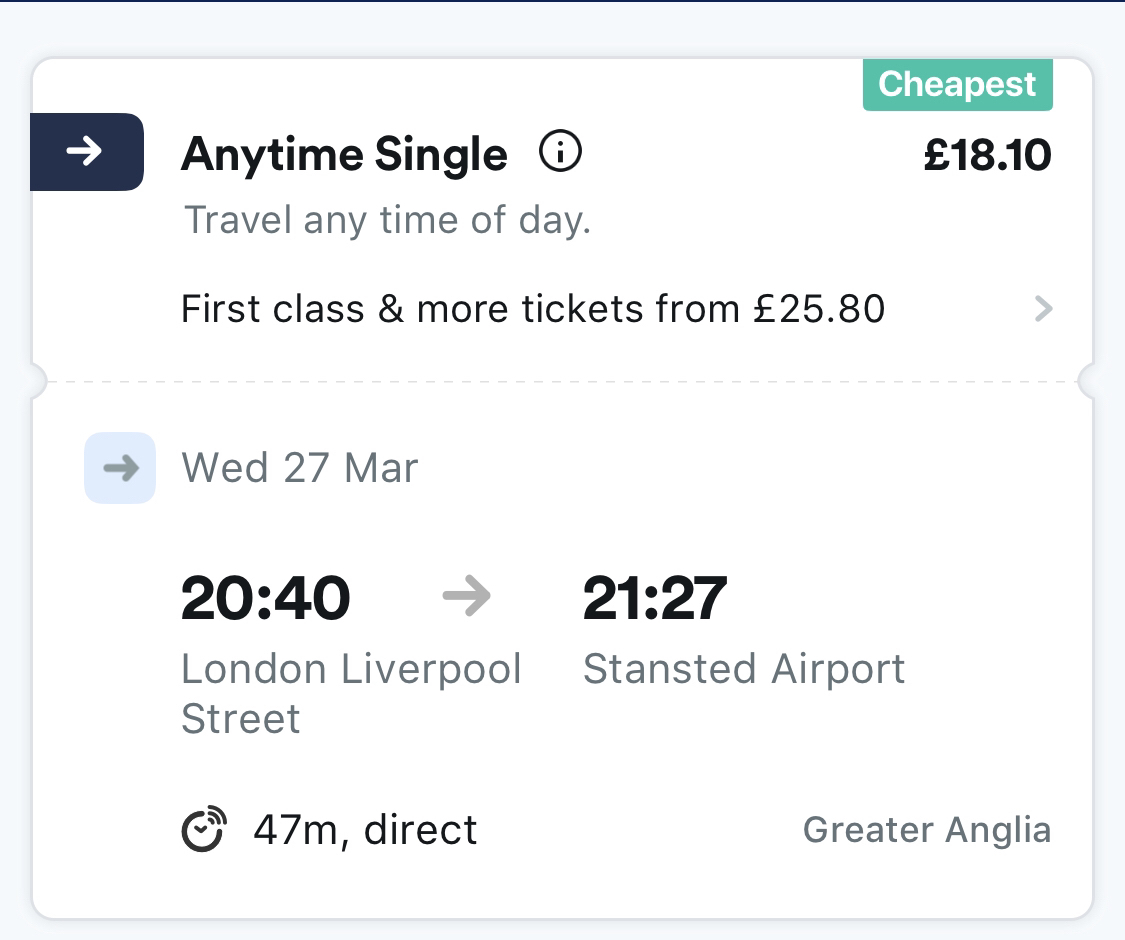Viewport: 1125px width, 940px height.
Task: Click the 21:27 arrival time
Action: pos(654,598)
